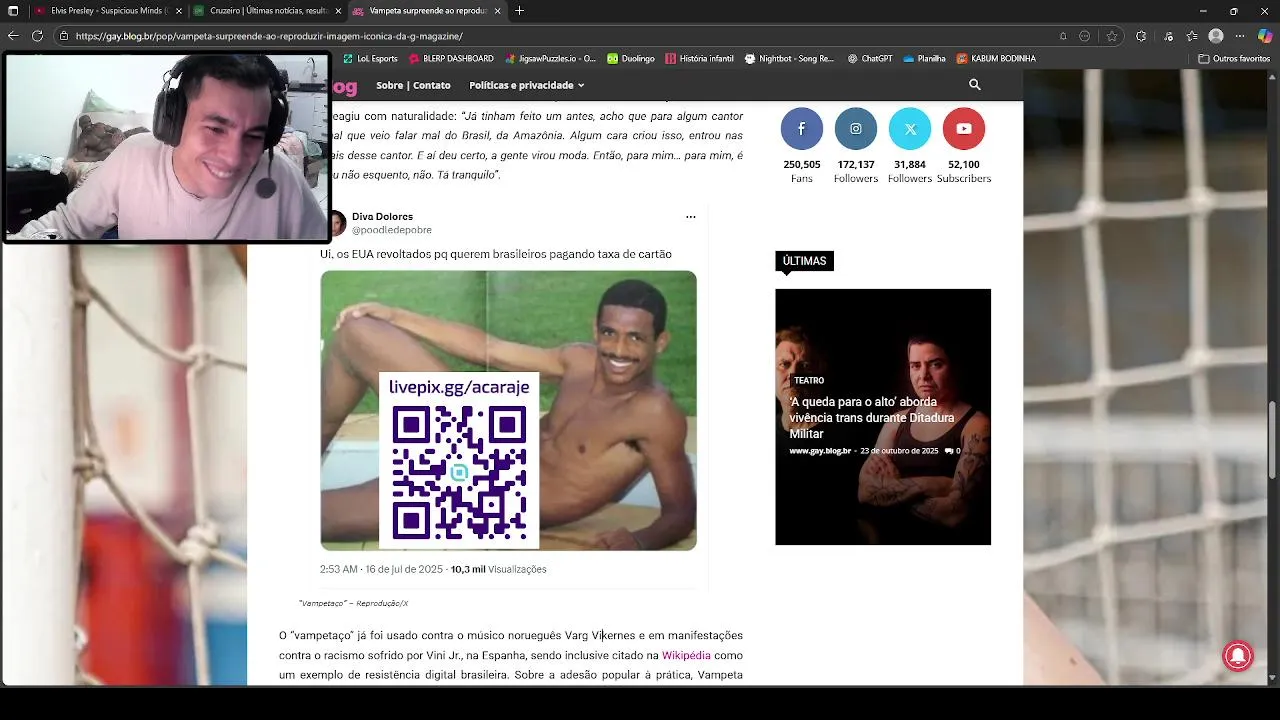The image size is (1280, 720).
Task: Click the 10,3 mil Visualizações text
Action: pyautogui.click(x=498, y=569)
